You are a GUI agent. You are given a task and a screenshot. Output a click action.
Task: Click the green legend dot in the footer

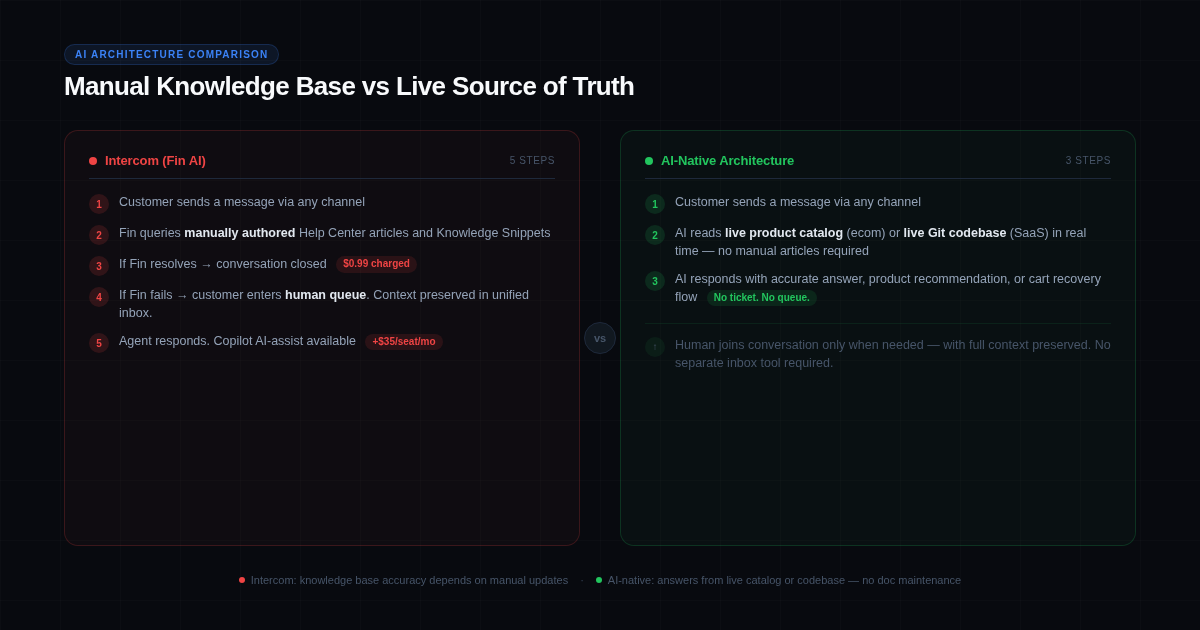[x=599, y=580]
